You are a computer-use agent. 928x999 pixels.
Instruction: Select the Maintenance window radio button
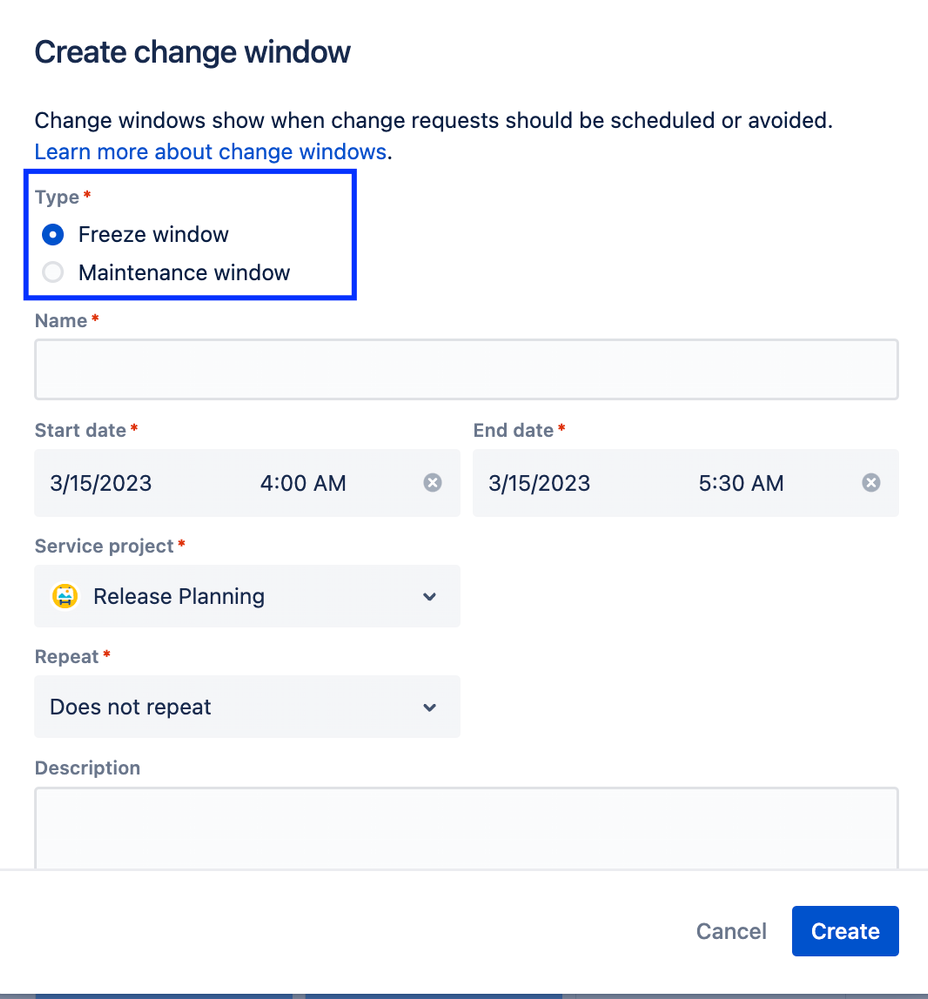pos(53,273)
